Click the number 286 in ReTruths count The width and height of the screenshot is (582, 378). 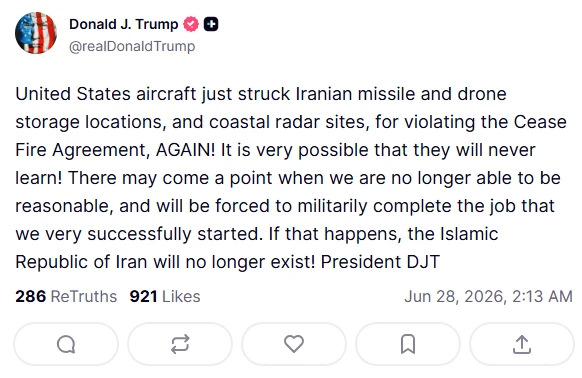click(31, 296)
